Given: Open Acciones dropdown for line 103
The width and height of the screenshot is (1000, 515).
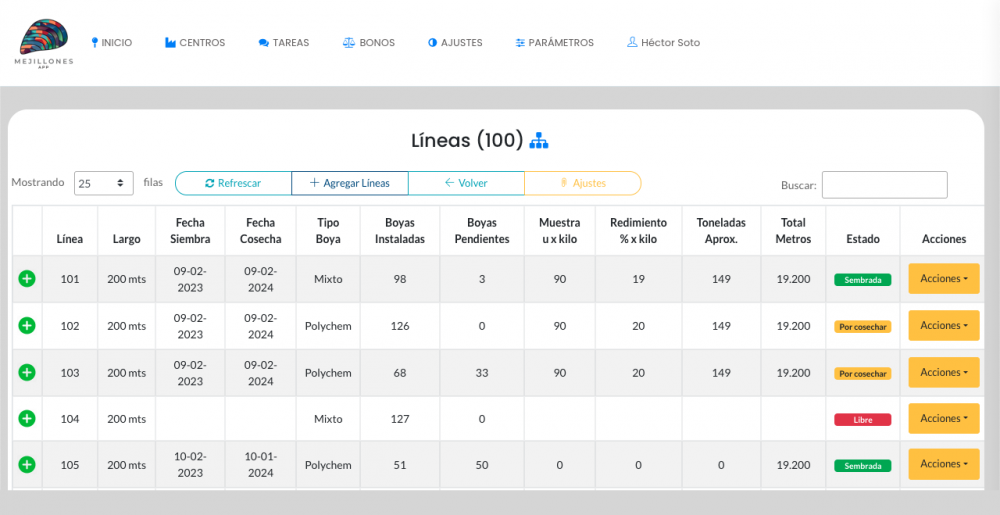Looking at the screenshot, I should [944, 372].
